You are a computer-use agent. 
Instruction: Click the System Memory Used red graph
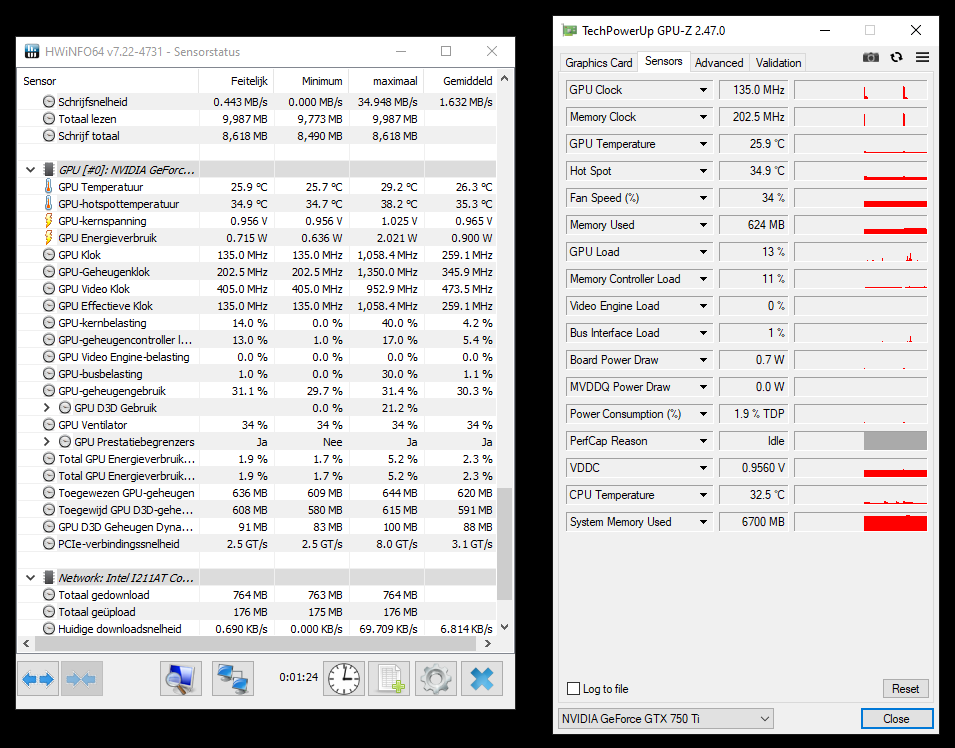pyautogui.click(x=895, y=523)
